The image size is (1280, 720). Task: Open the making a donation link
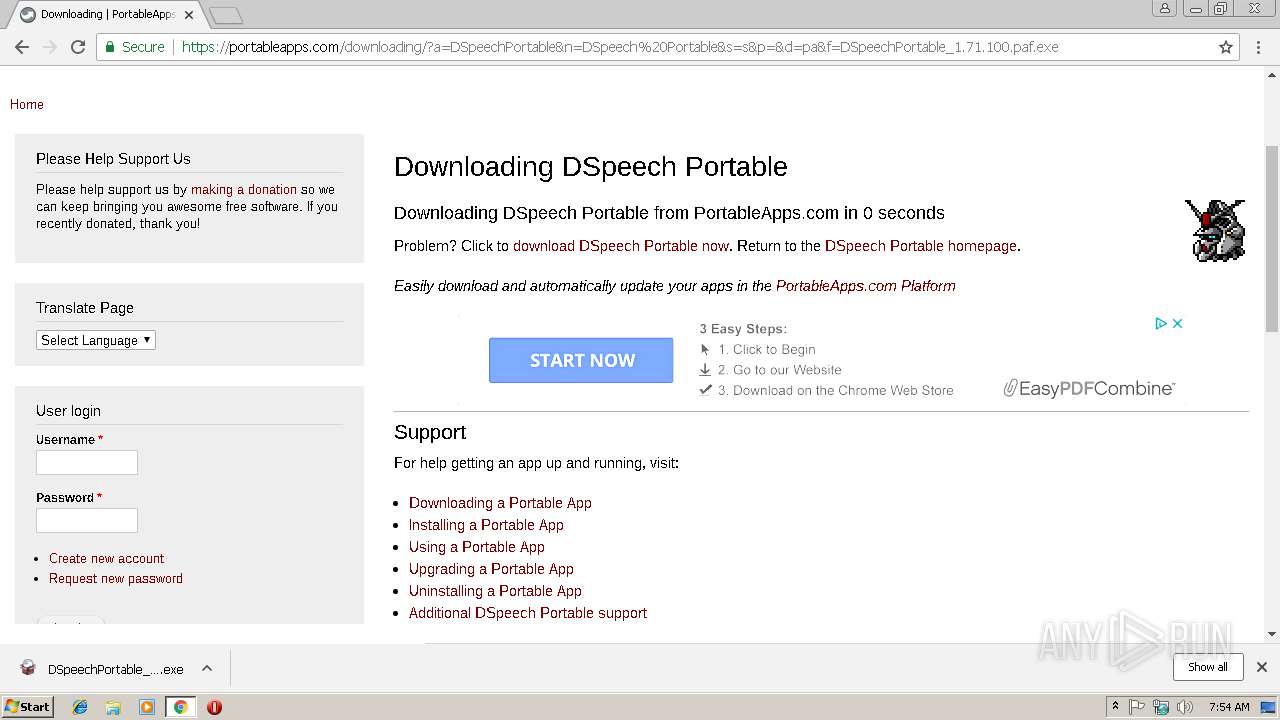(244, 189)
